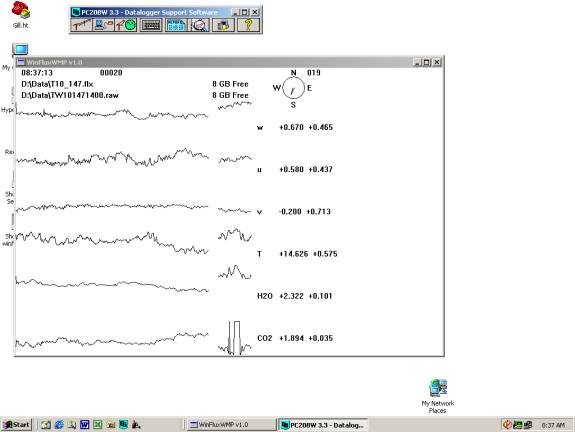This screenshot has height=432, width=575.
Task: Open the Storage Module tool in PC208W
Action: [x=223, y=25]
